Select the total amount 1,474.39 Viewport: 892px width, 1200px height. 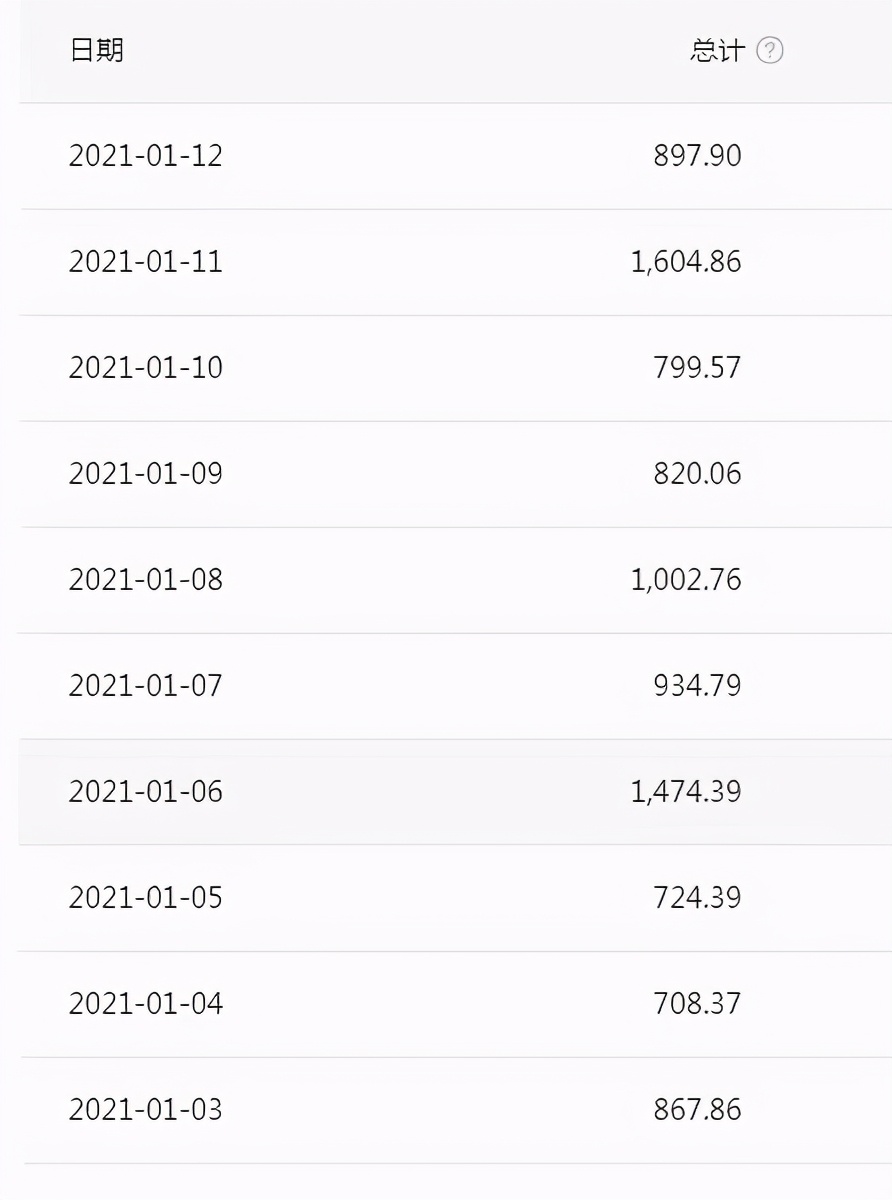point(686,792)
